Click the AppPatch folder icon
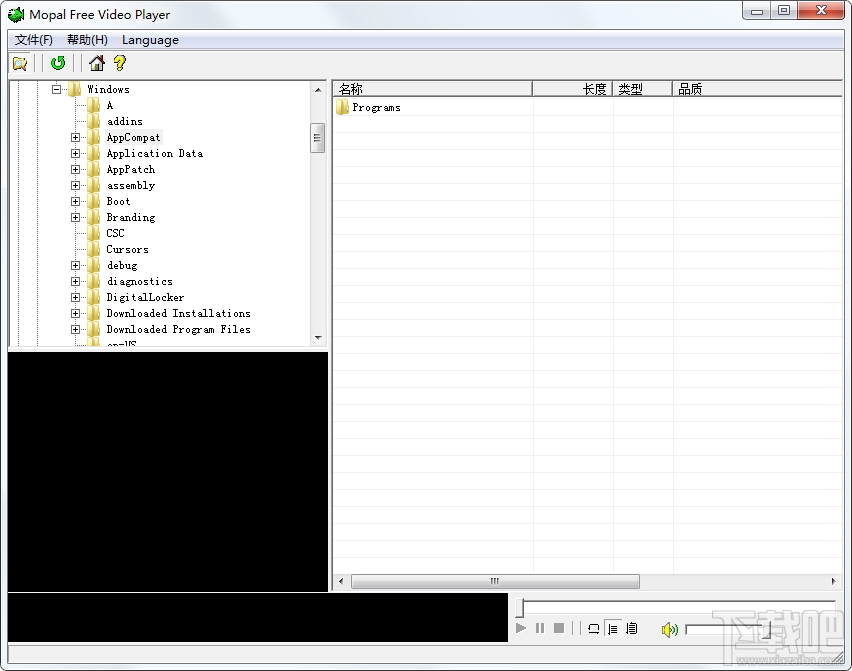 pyautogui.click(x=93, y=170)
